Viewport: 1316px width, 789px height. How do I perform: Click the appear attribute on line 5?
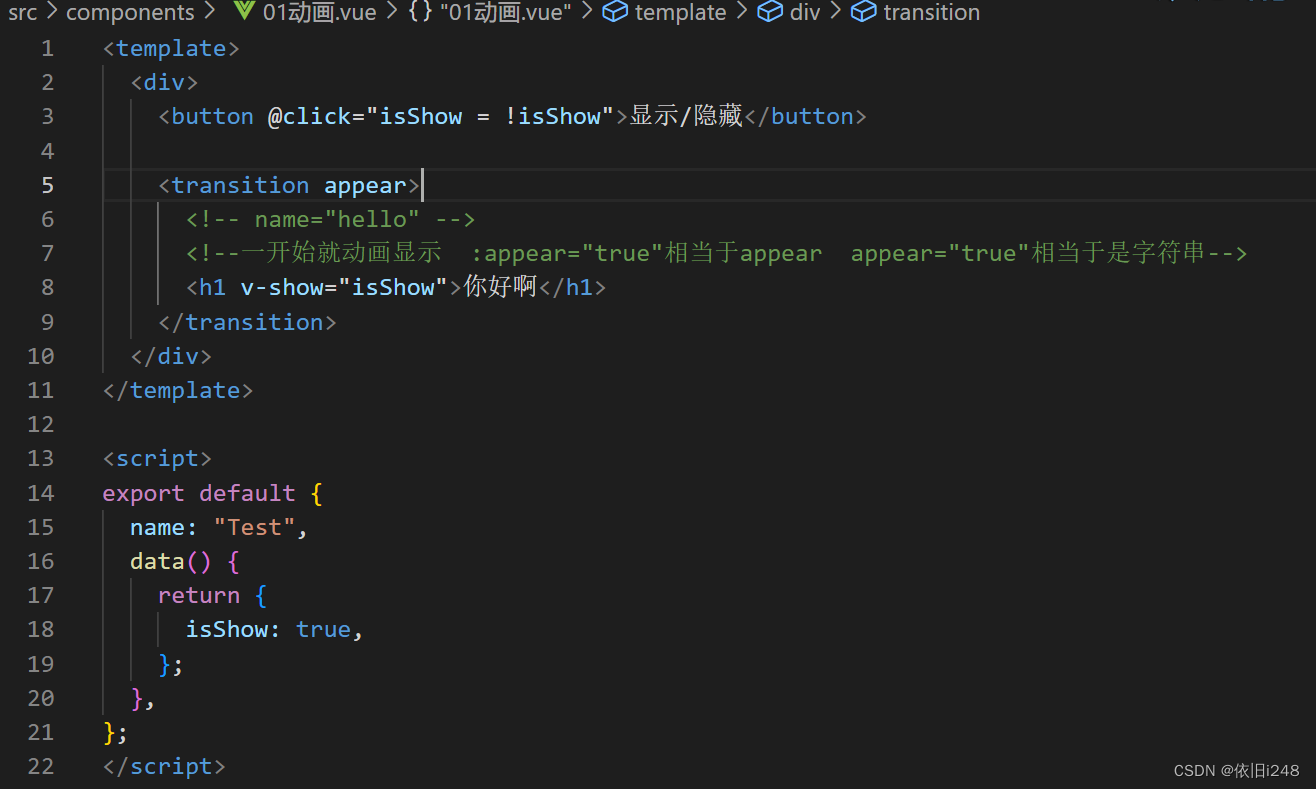coord(365,185)
